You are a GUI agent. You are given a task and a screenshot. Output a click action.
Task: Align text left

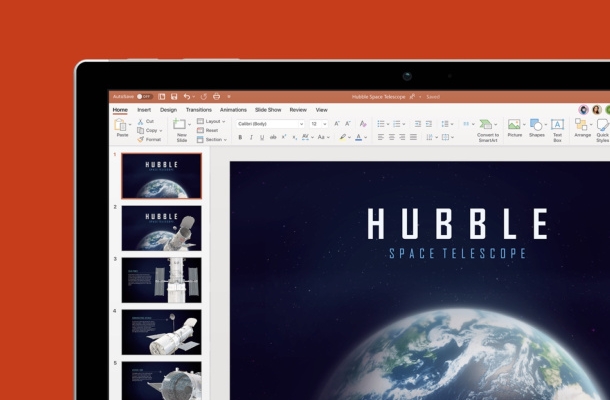pyautogui.click(x=381, y=137)
